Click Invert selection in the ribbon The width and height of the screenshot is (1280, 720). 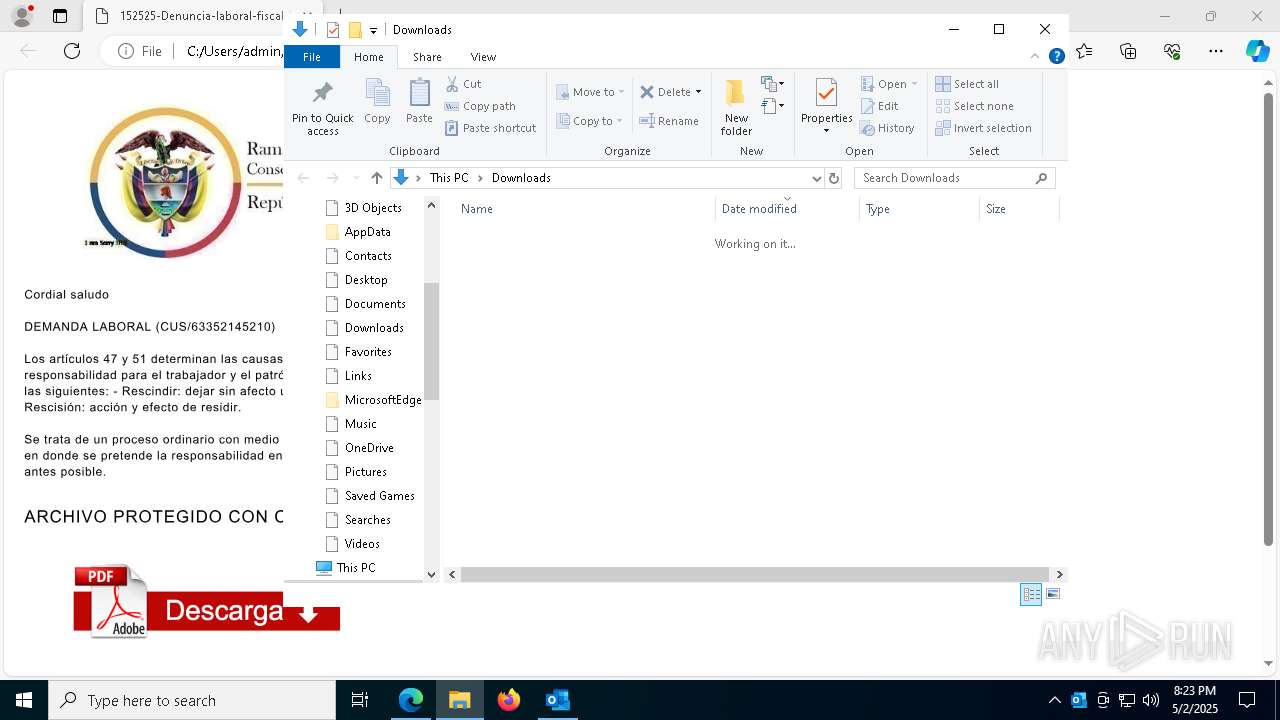(983, 128)
